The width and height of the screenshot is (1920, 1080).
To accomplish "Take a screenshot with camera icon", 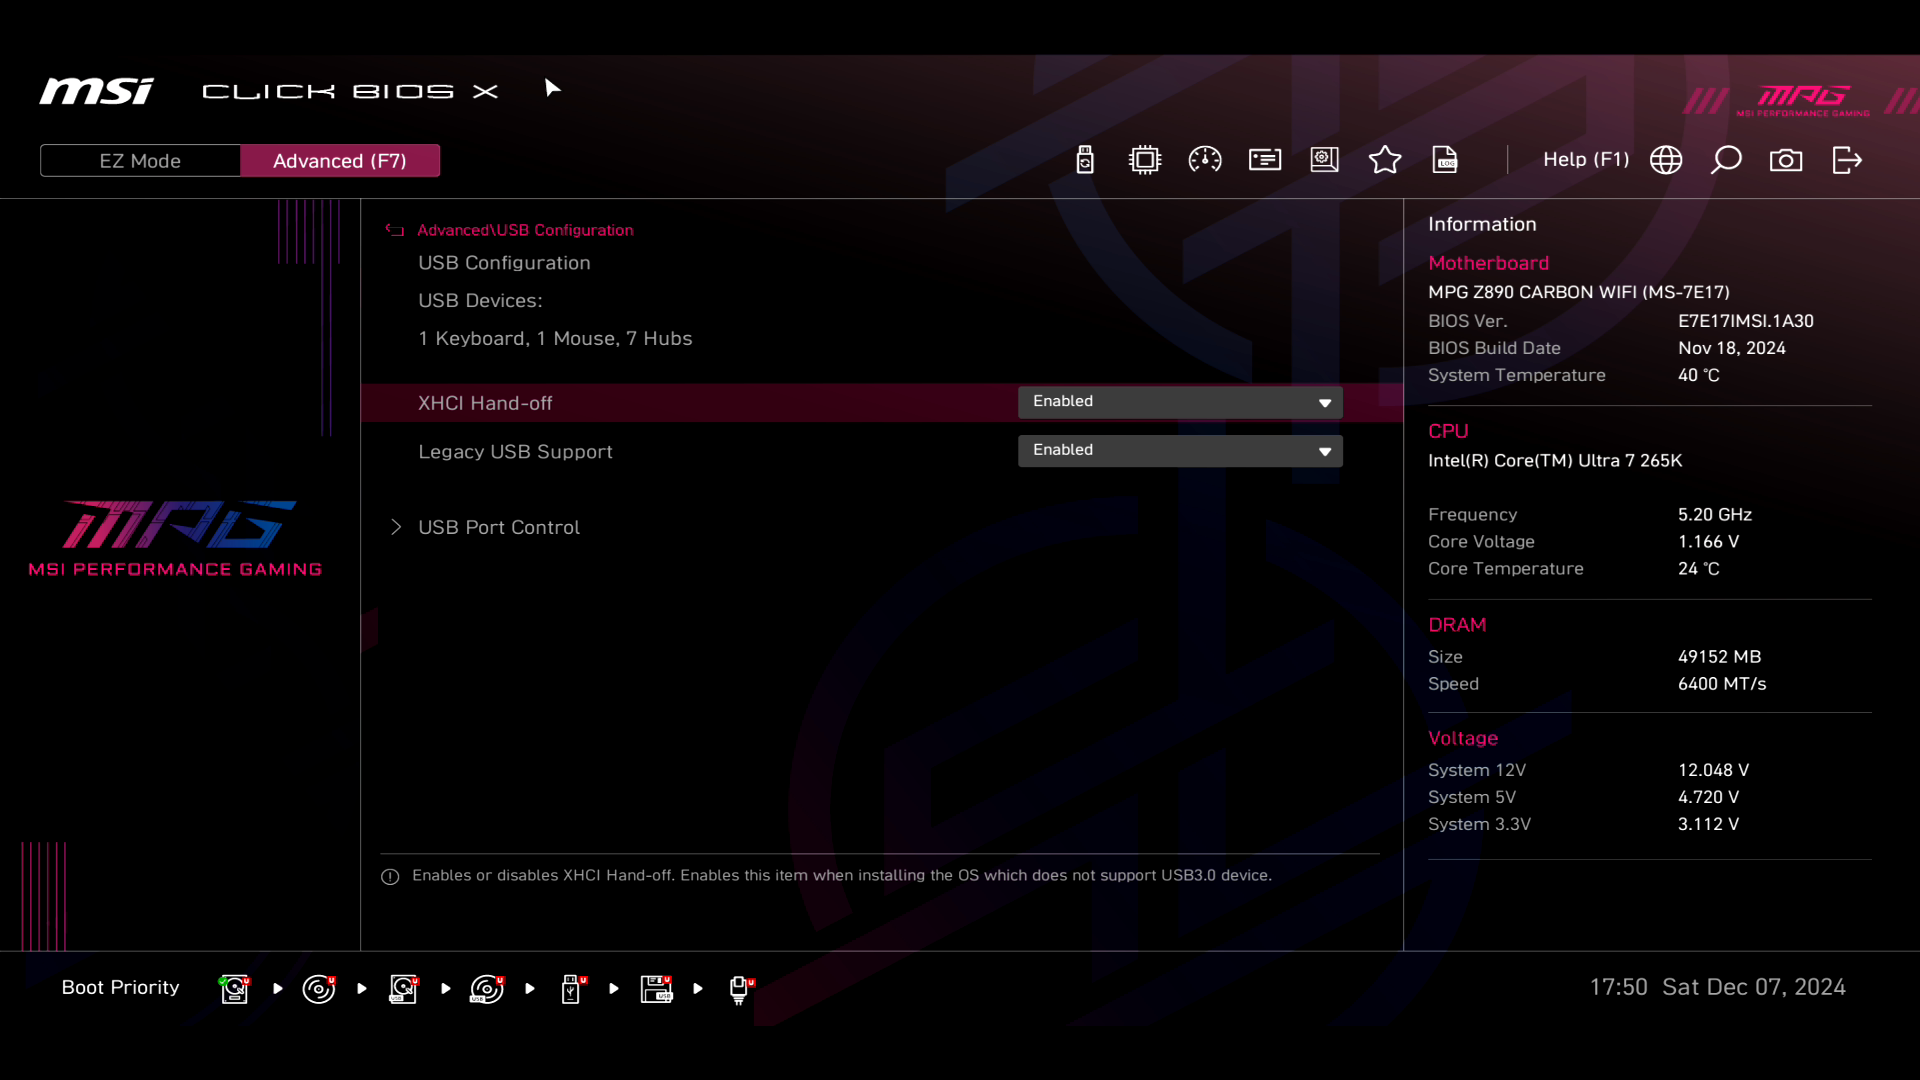I will click(x=1786, y=160).
